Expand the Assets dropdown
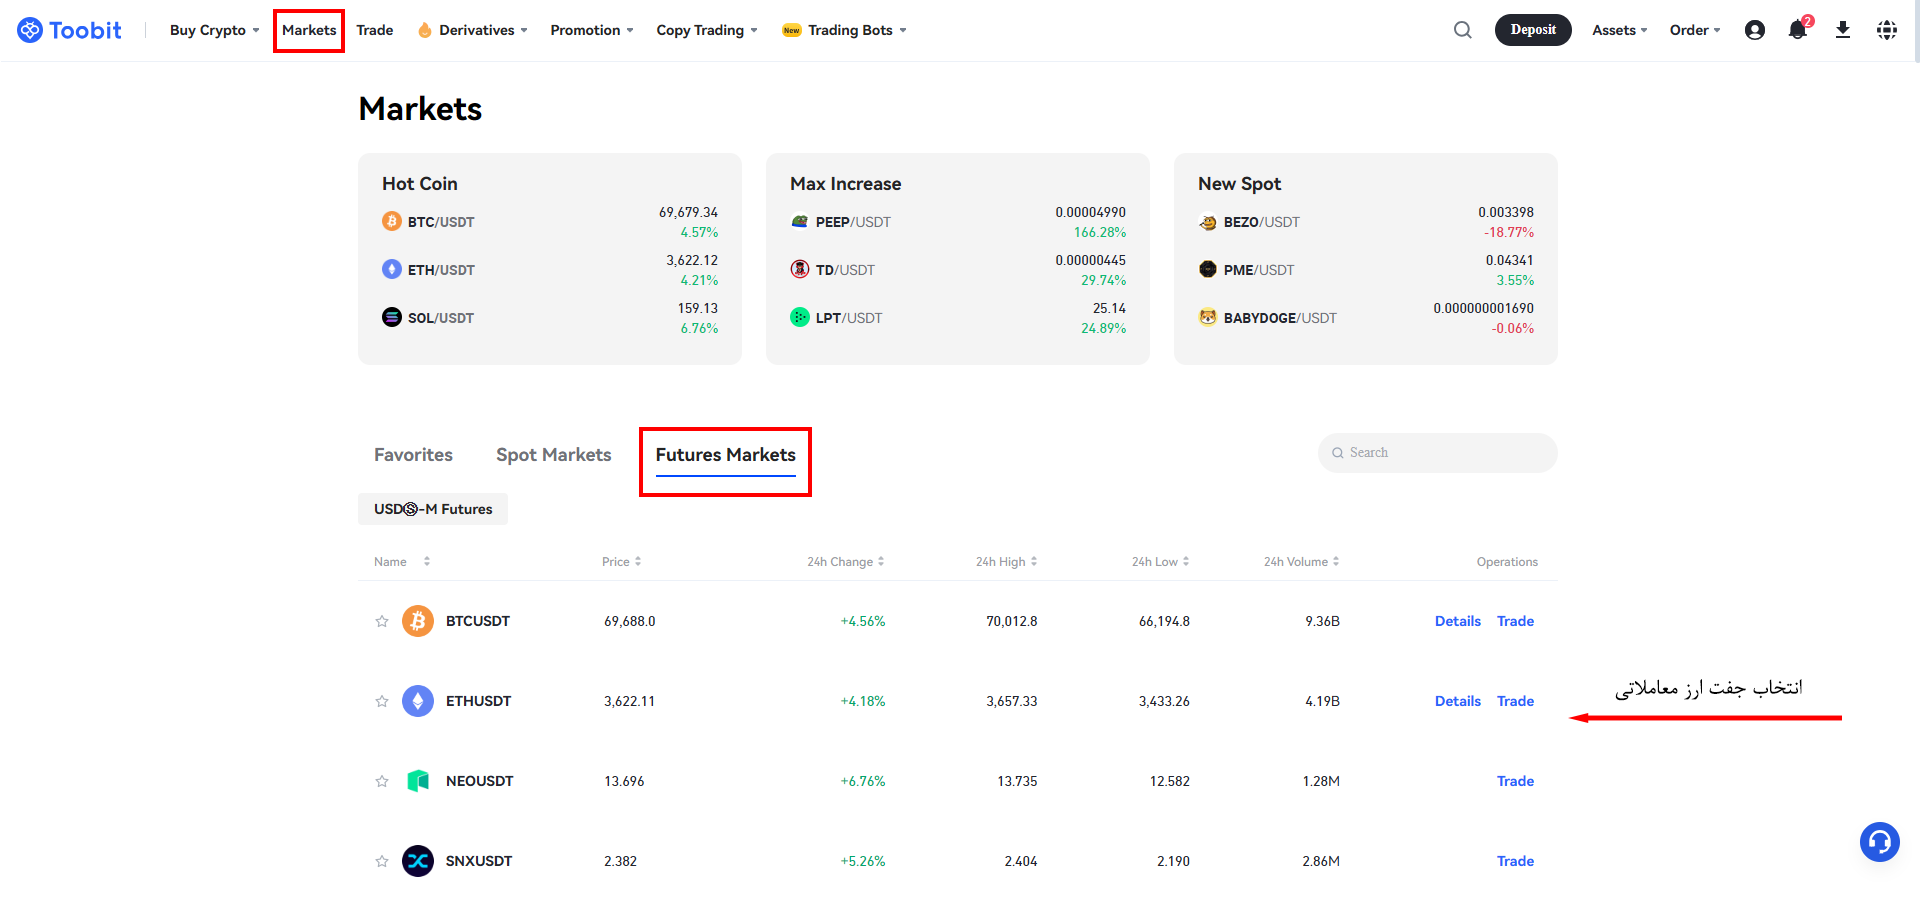This screenshot has width=1920, height=906. pyautogui.click(x=1620, y=30)
